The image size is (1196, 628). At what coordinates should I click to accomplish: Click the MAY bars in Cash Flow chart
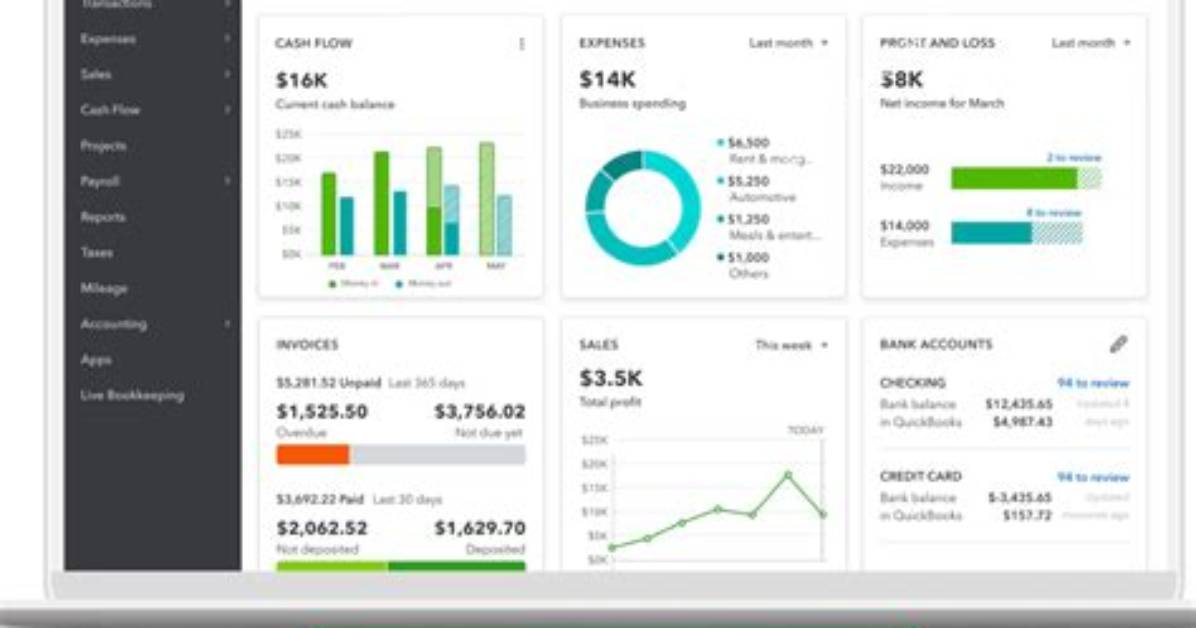point(495,198)
